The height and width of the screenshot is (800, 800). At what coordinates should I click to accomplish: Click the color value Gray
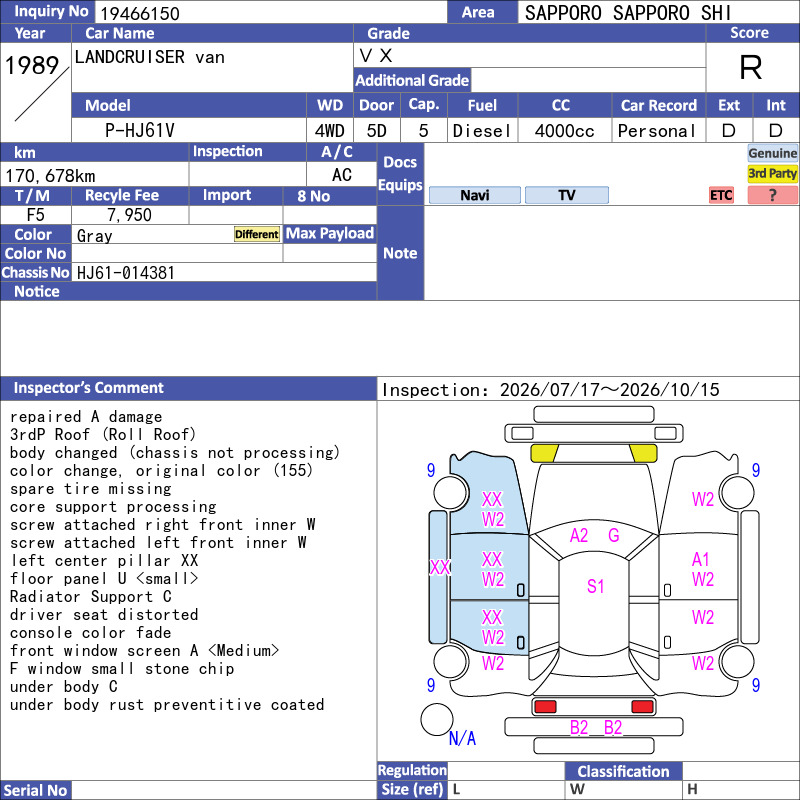click(94, 236)
